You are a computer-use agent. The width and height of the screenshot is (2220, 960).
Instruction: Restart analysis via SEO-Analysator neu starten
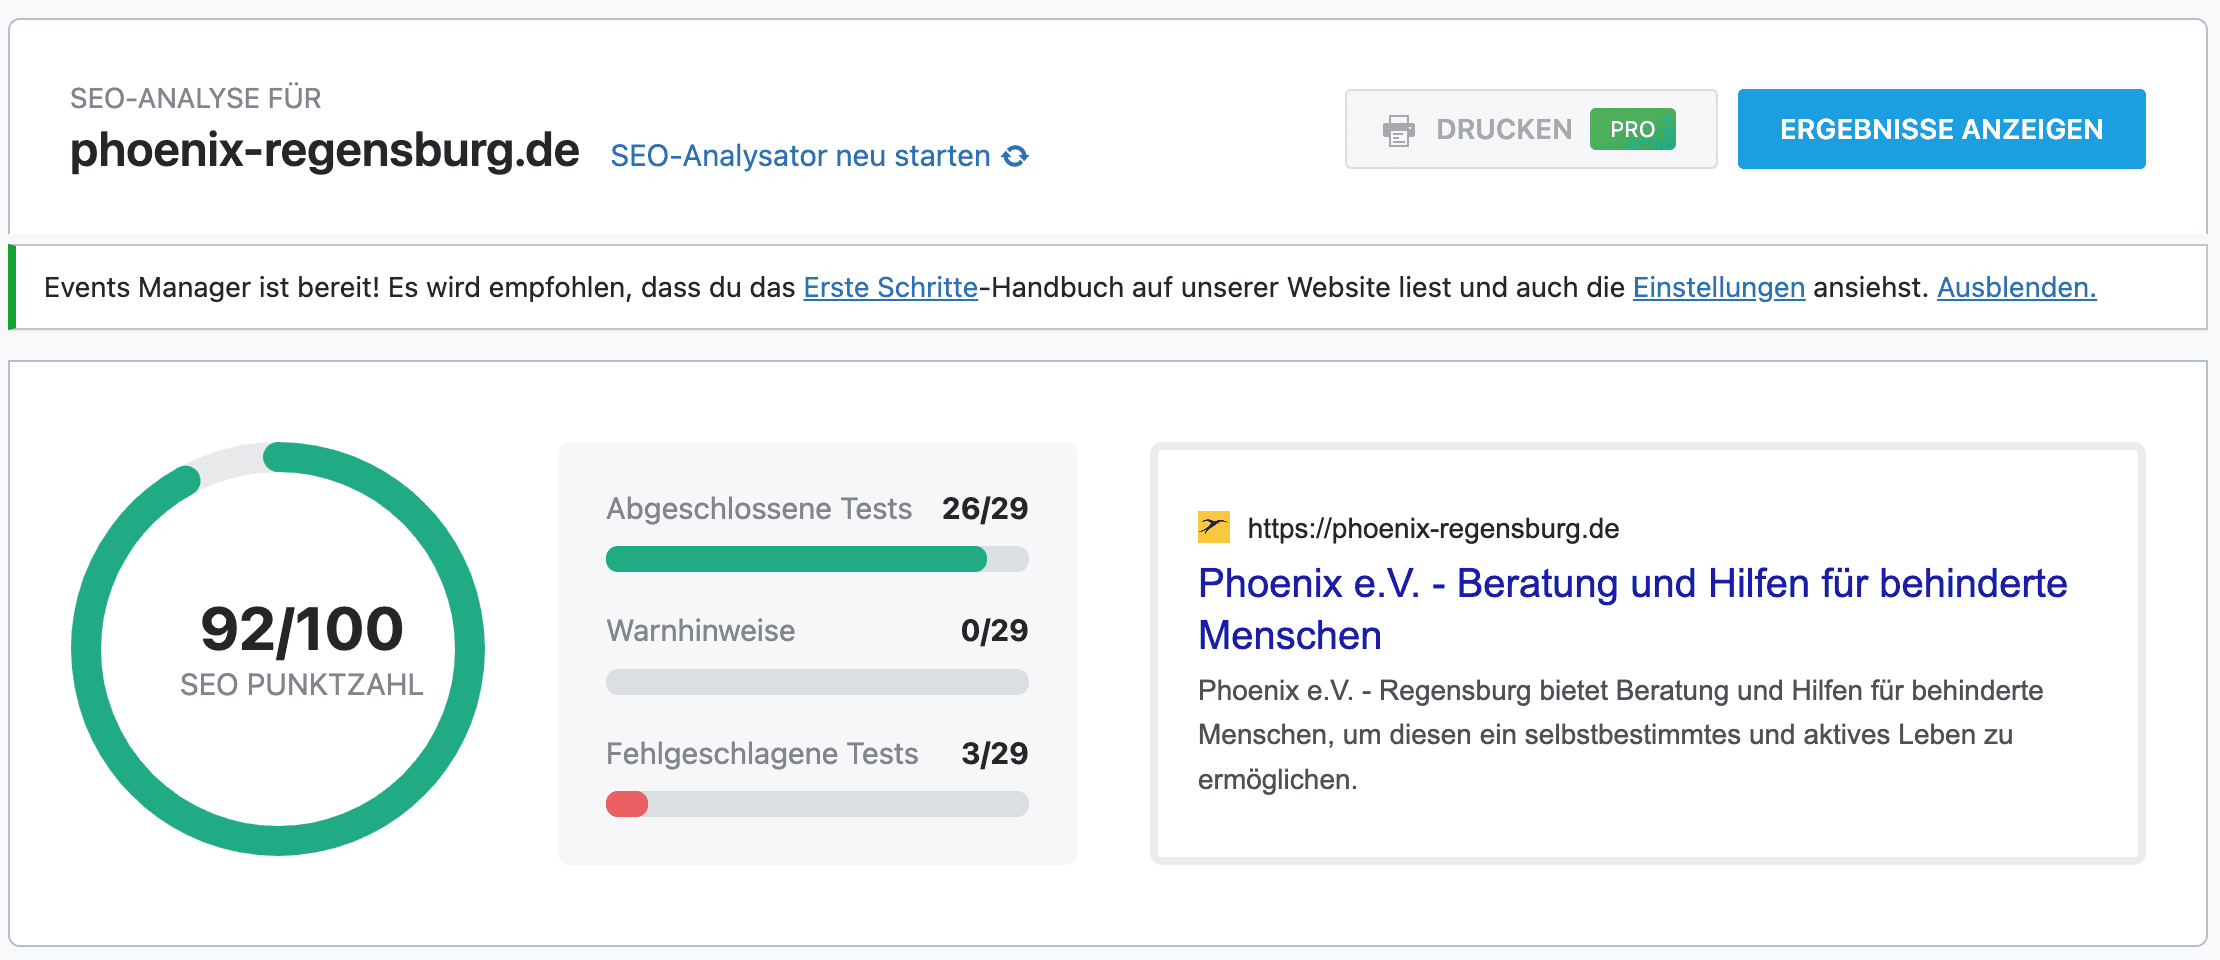(x=800, y=156)
